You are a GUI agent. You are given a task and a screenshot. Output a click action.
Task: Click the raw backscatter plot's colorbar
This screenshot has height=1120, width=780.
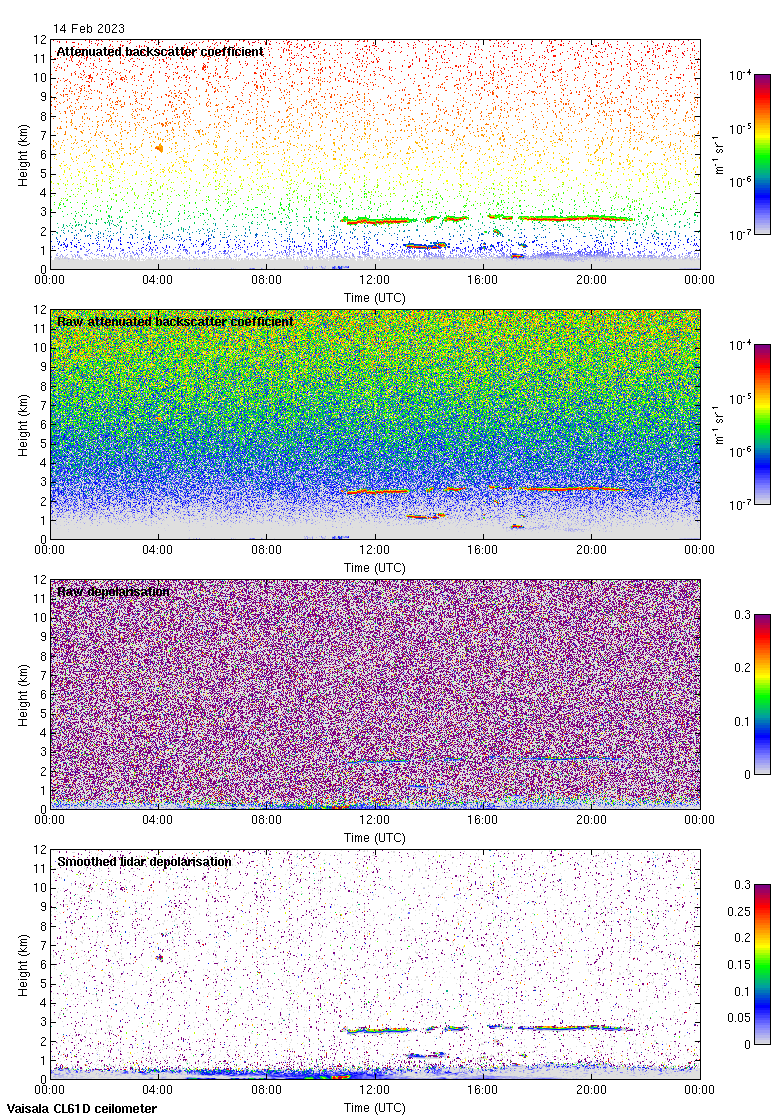click(x=762, y=424)
